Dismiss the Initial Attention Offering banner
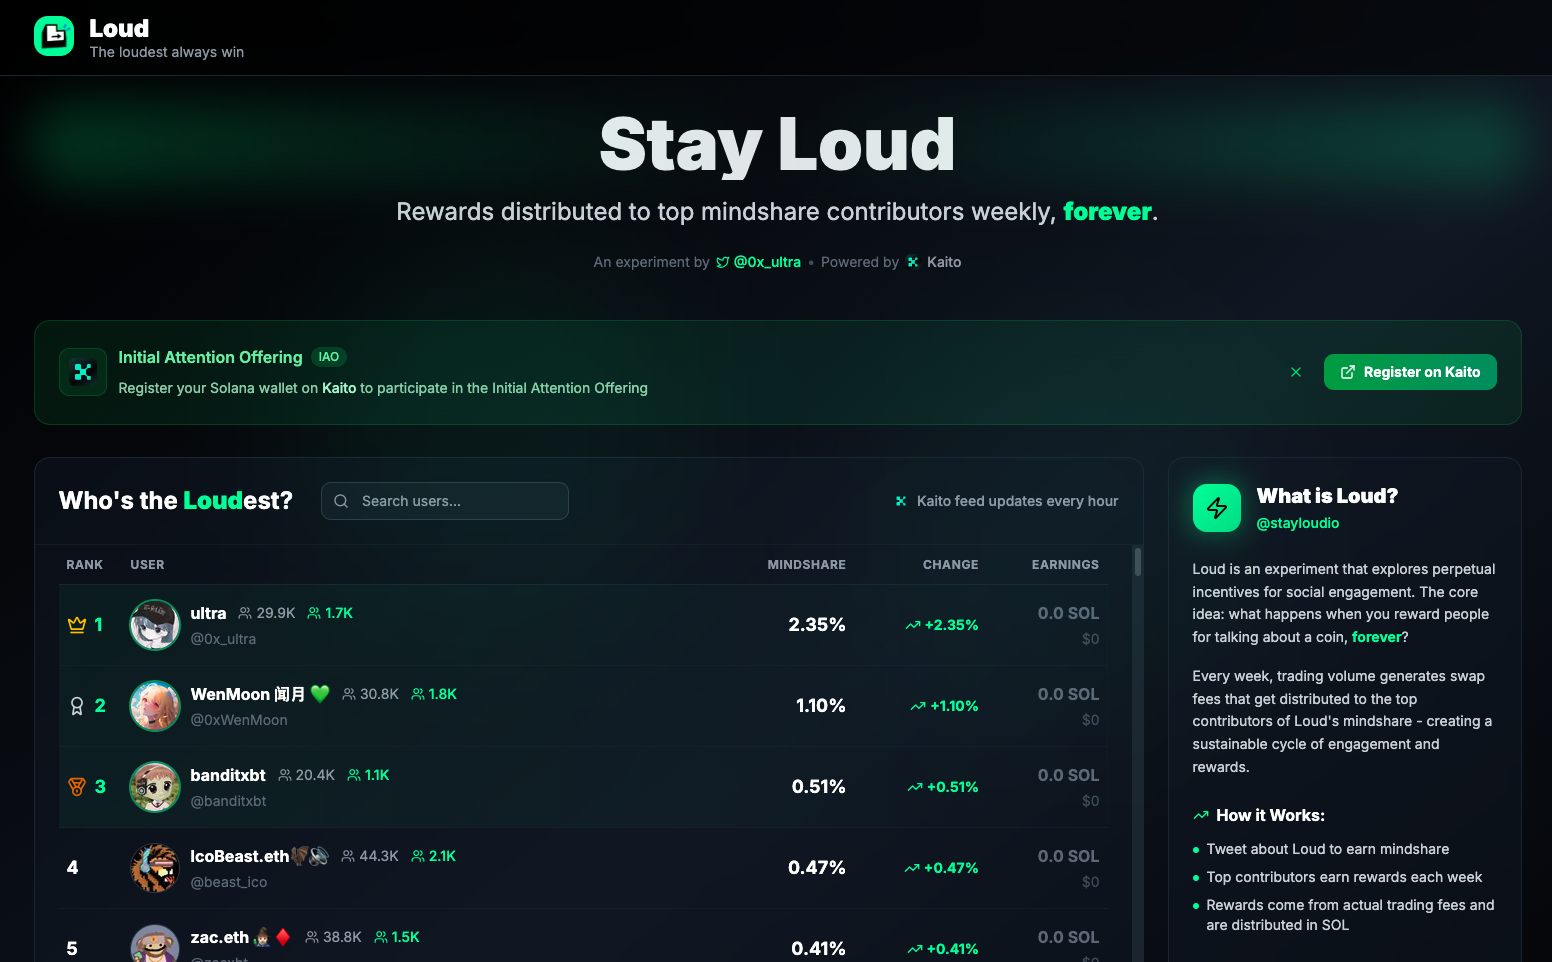1552x962 pixels. [1296, 372]
